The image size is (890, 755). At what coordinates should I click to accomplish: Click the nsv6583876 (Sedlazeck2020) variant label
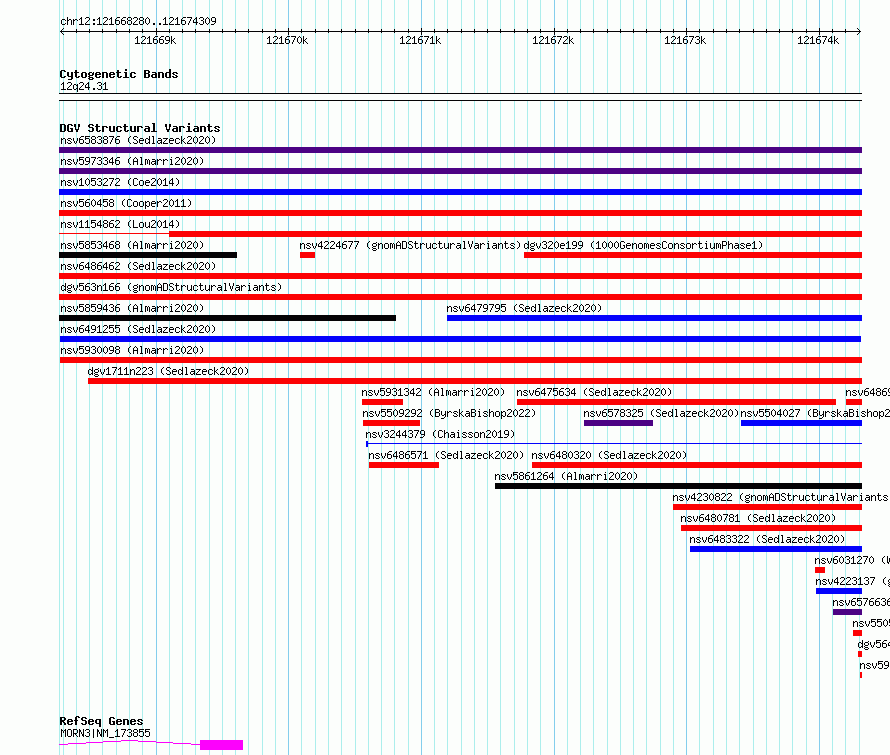click(x=138, y=140)
